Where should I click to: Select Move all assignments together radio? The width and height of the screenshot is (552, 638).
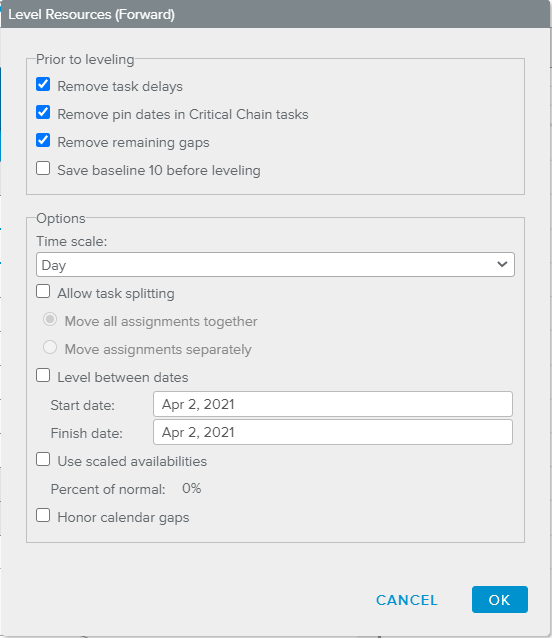pyautogui.click(x=50, y=319)
